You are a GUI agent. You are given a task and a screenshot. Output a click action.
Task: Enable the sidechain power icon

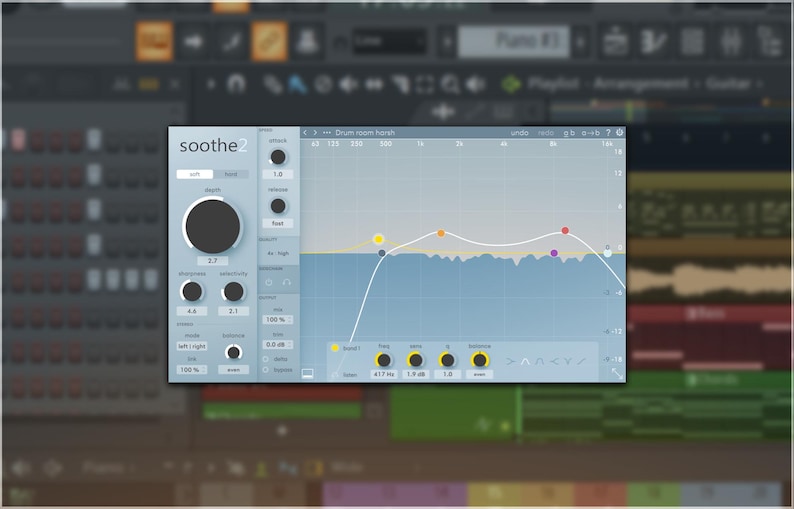tap(269, 282)
